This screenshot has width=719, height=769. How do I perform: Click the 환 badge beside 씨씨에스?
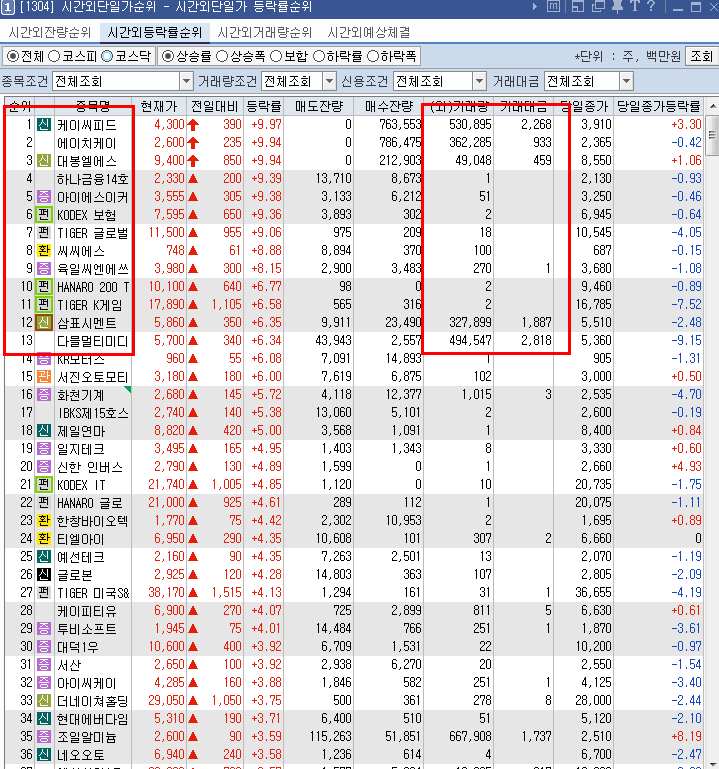click(x=44, y=251)
